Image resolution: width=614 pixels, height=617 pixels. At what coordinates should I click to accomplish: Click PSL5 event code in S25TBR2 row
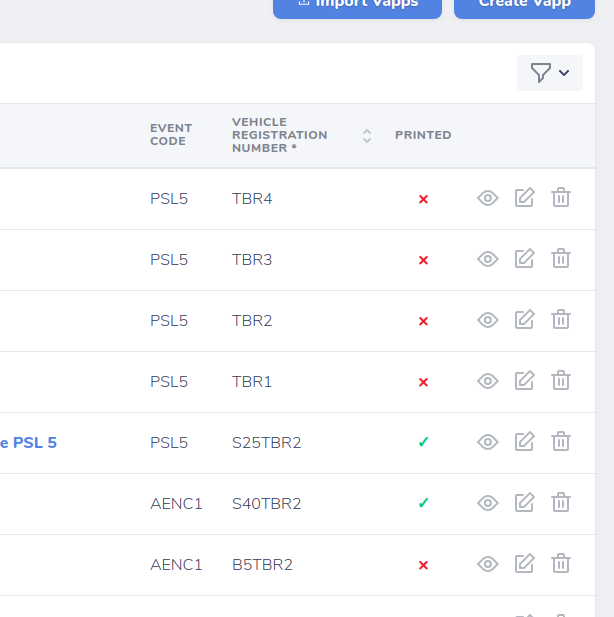[169, 443]
